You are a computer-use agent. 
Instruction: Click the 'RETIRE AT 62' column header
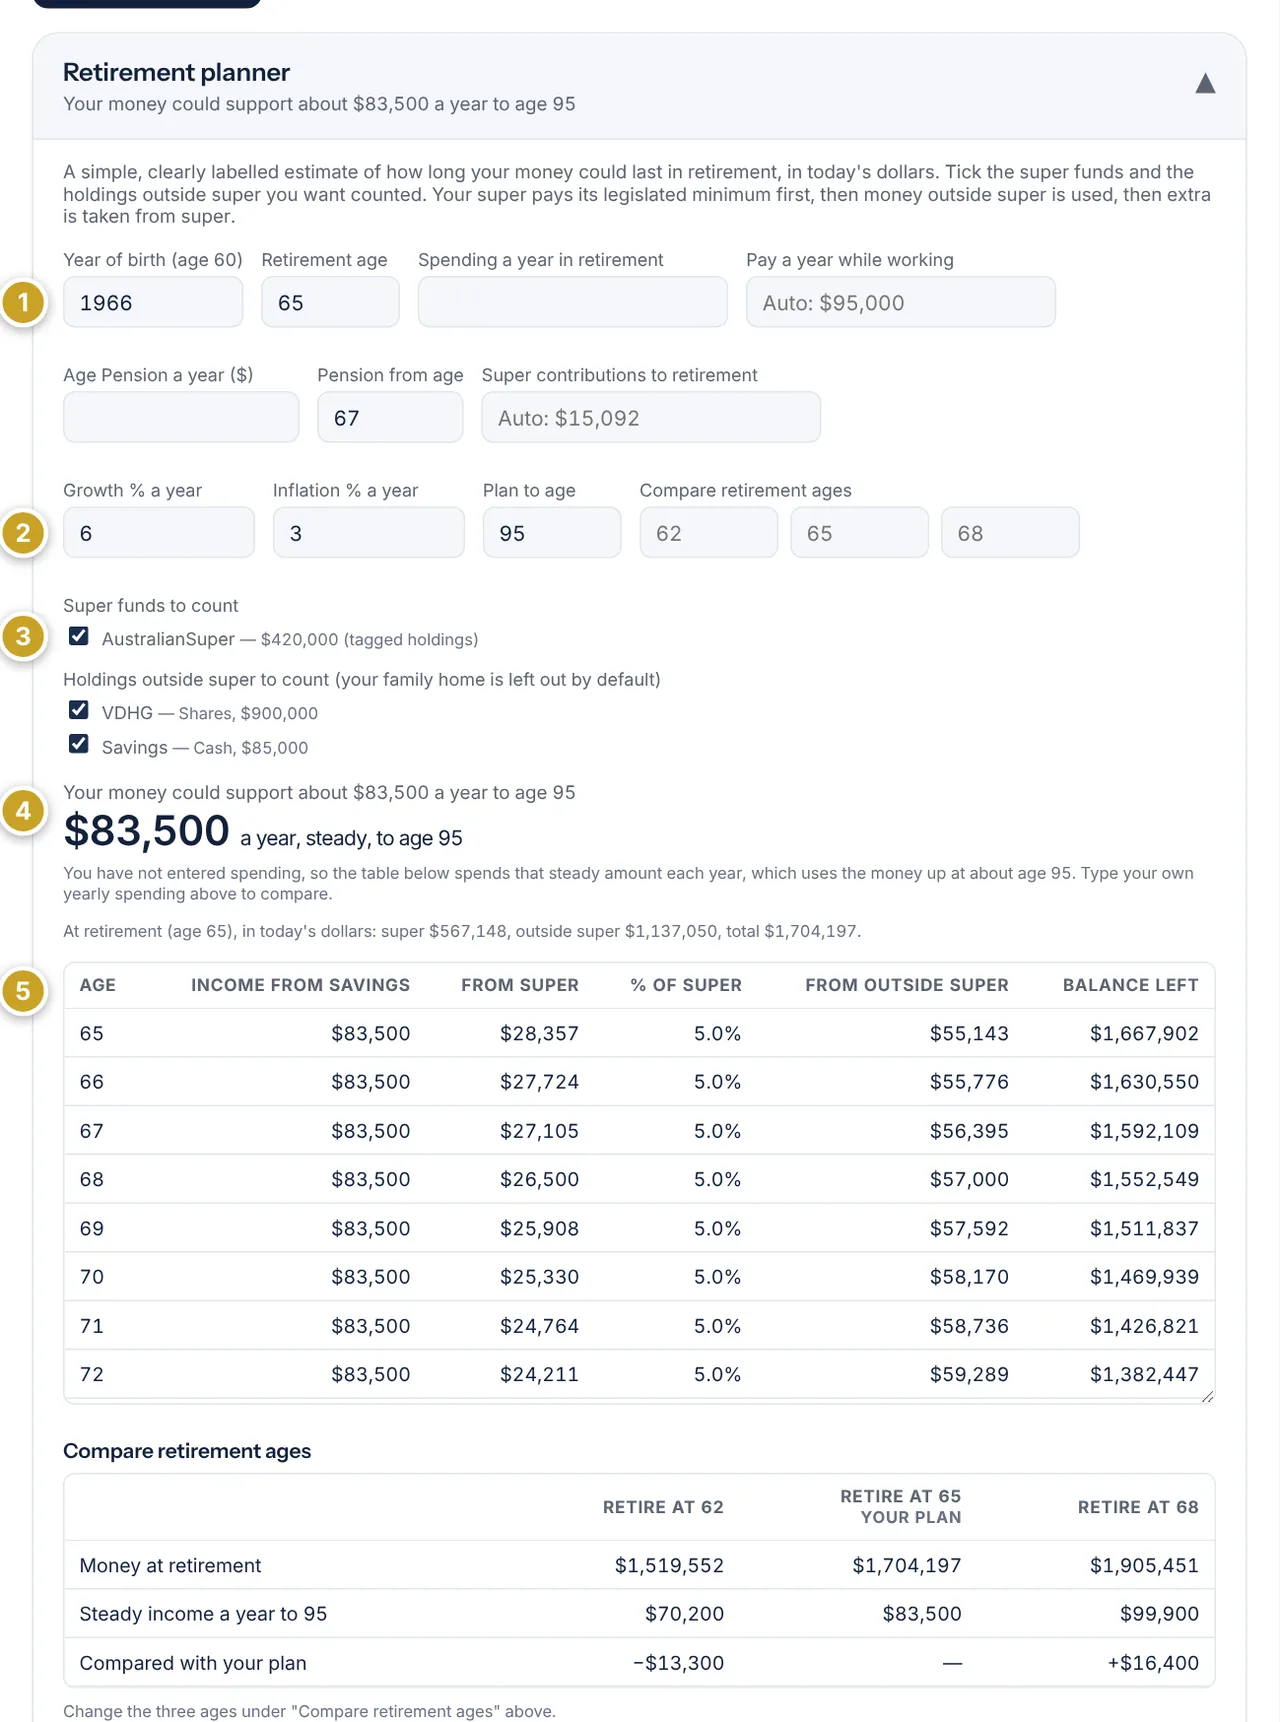pos(663,1507)
